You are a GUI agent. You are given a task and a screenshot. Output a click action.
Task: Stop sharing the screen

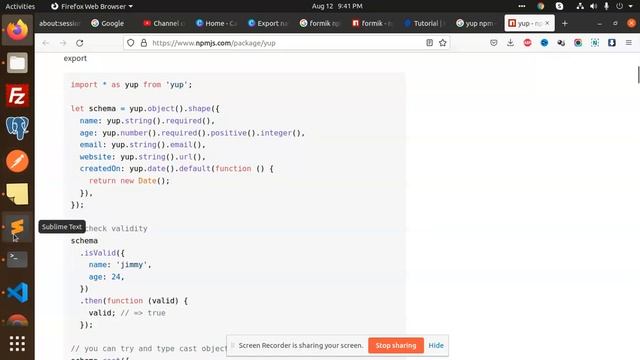tap(396, 345)
